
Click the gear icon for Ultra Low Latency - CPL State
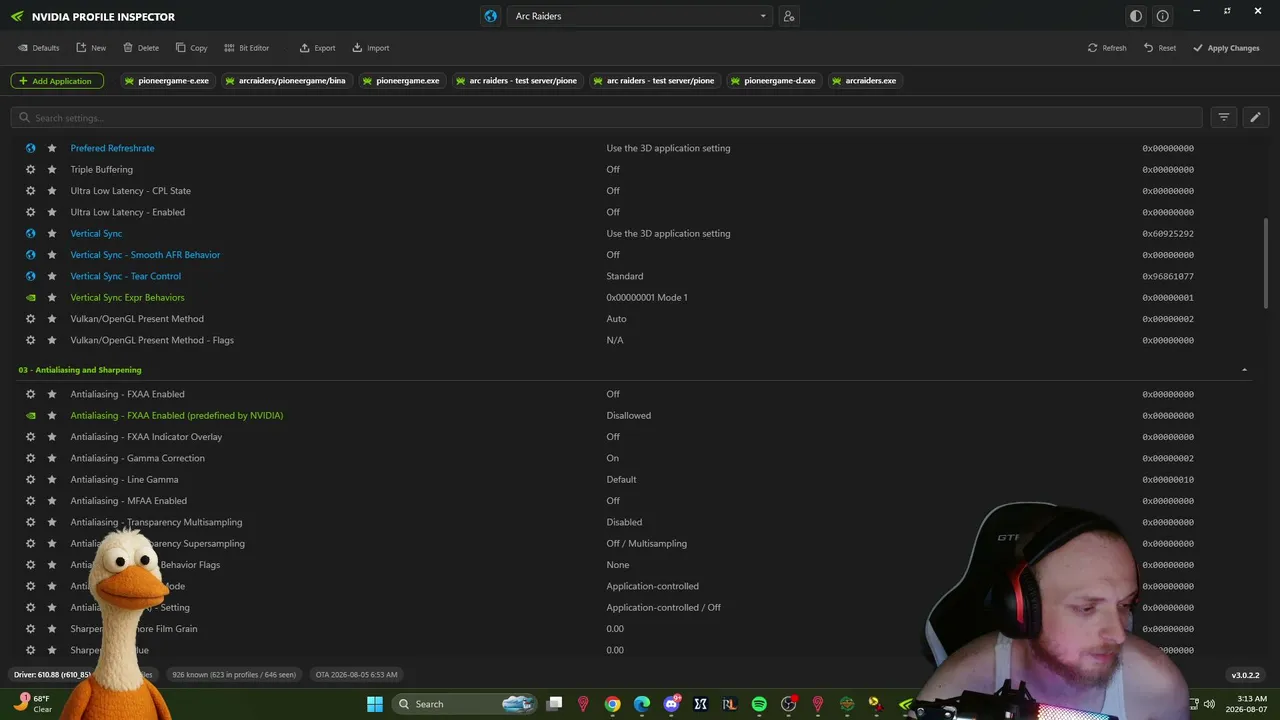coord(31,191)
